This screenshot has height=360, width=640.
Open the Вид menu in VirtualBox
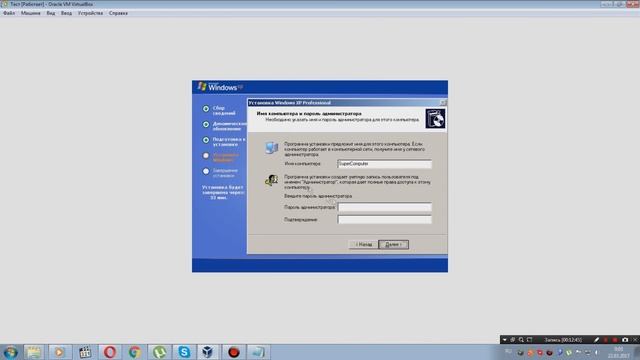51,13
